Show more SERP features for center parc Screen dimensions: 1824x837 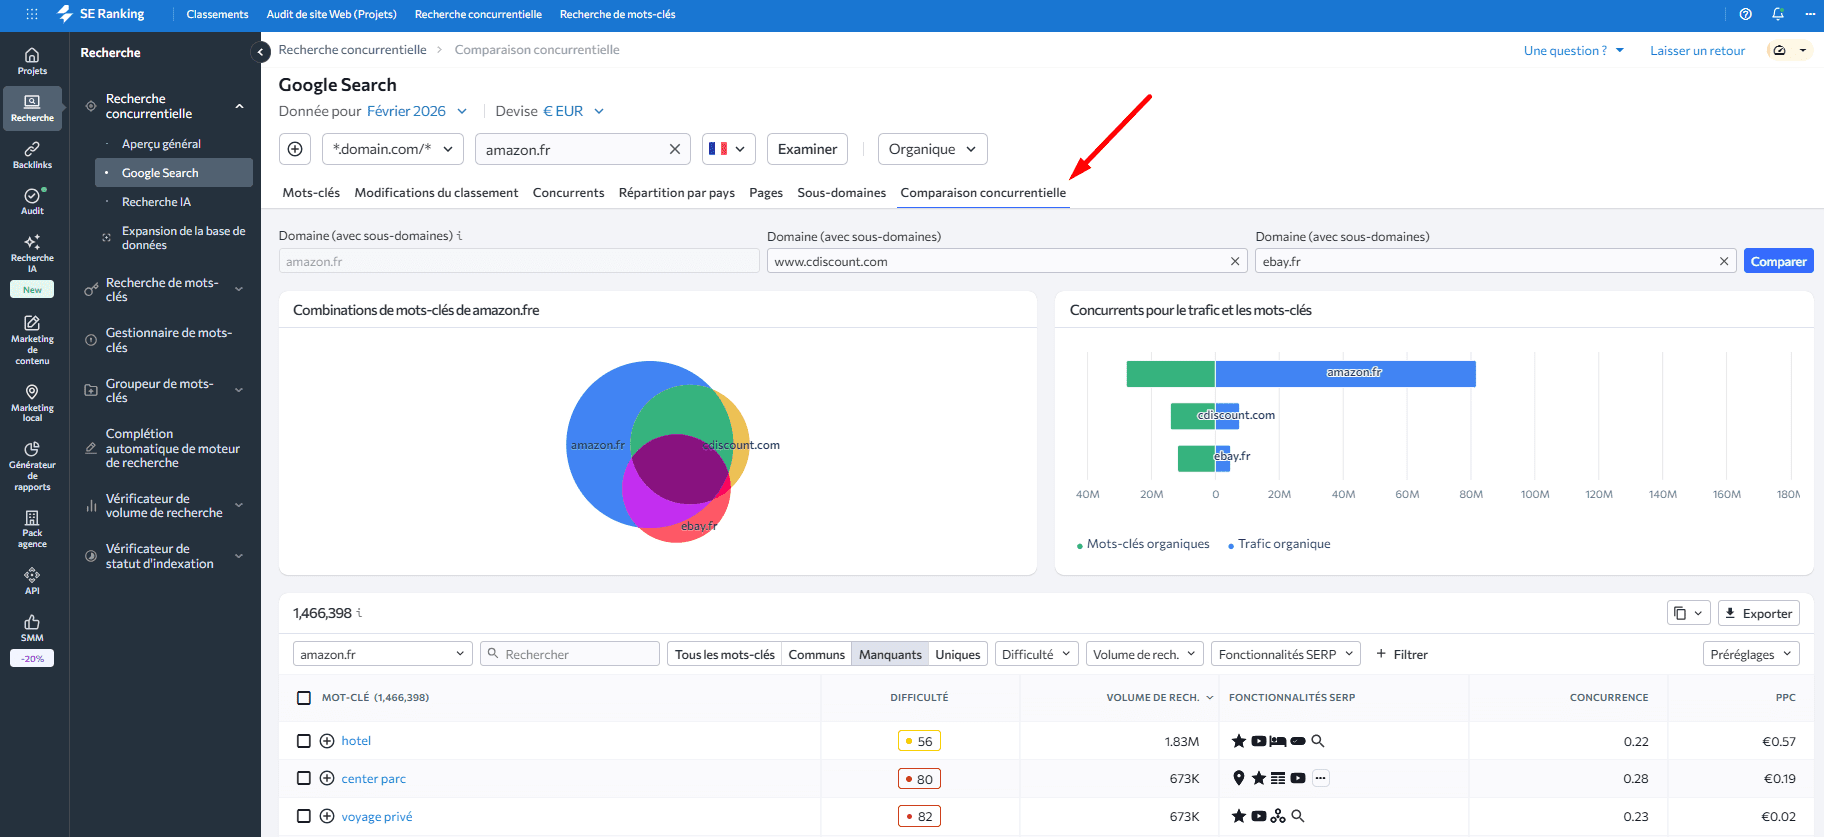click(1321, 778)
